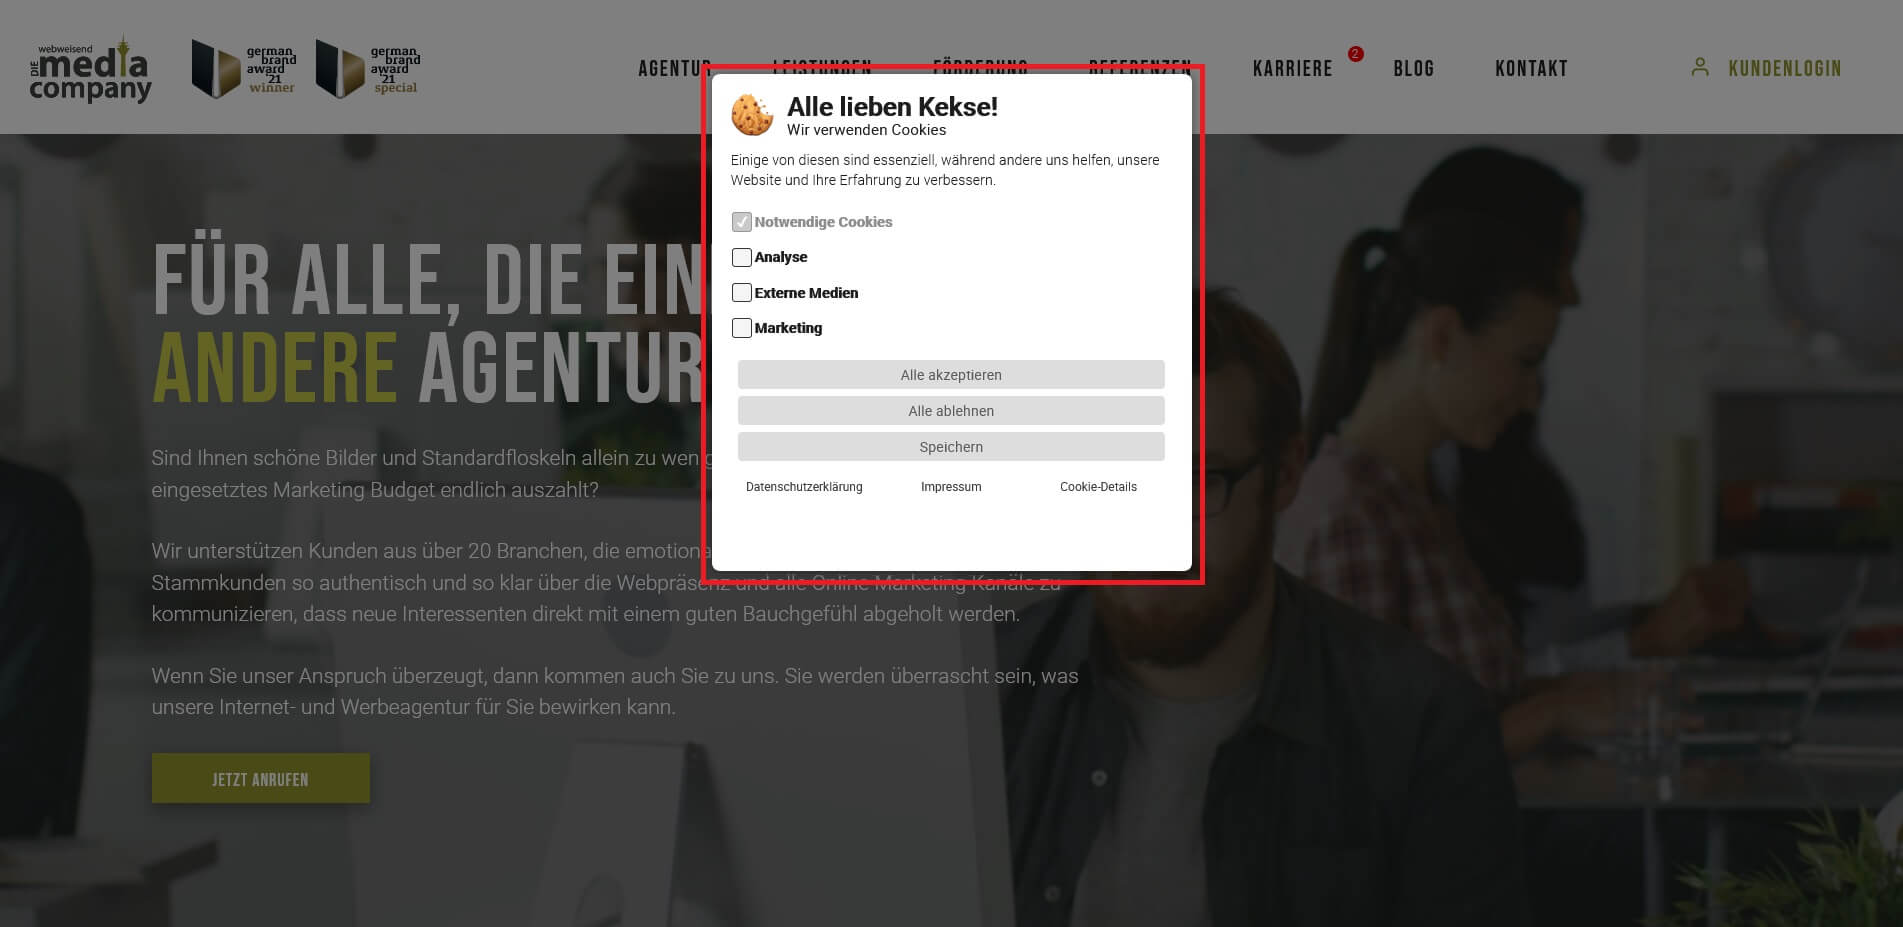Click the 'Analyse' checkbox label text
Image resolution: width=1903 pixels, height=927 pixels.
(781, 257)
